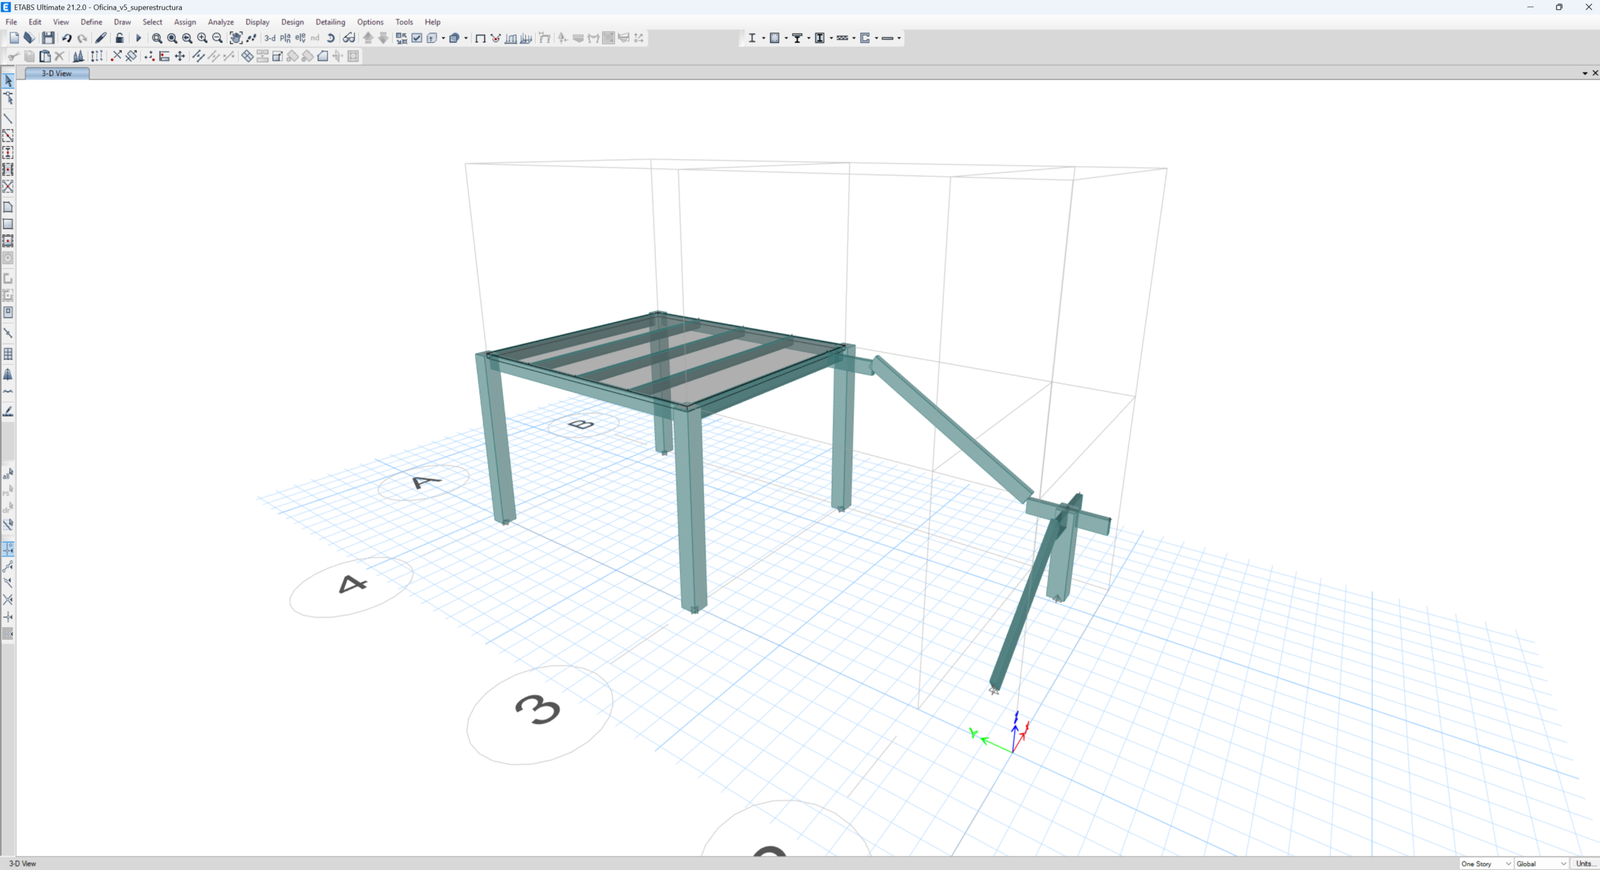Open the Detailing menu
1600x870 pixels.
pos(330,22)
